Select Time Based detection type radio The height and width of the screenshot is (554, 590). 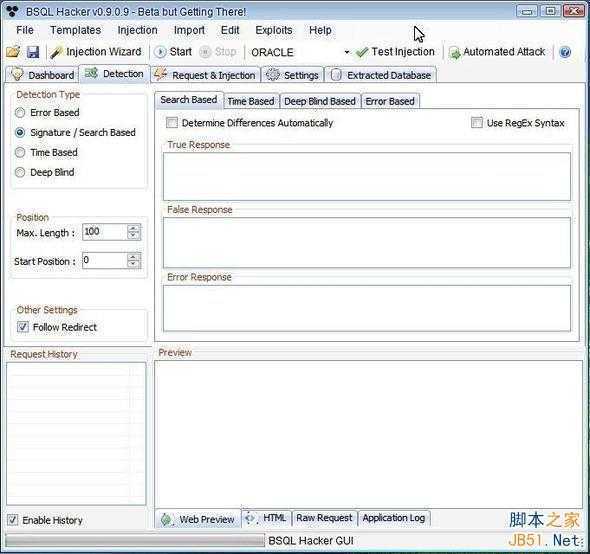tap(20, 152)
